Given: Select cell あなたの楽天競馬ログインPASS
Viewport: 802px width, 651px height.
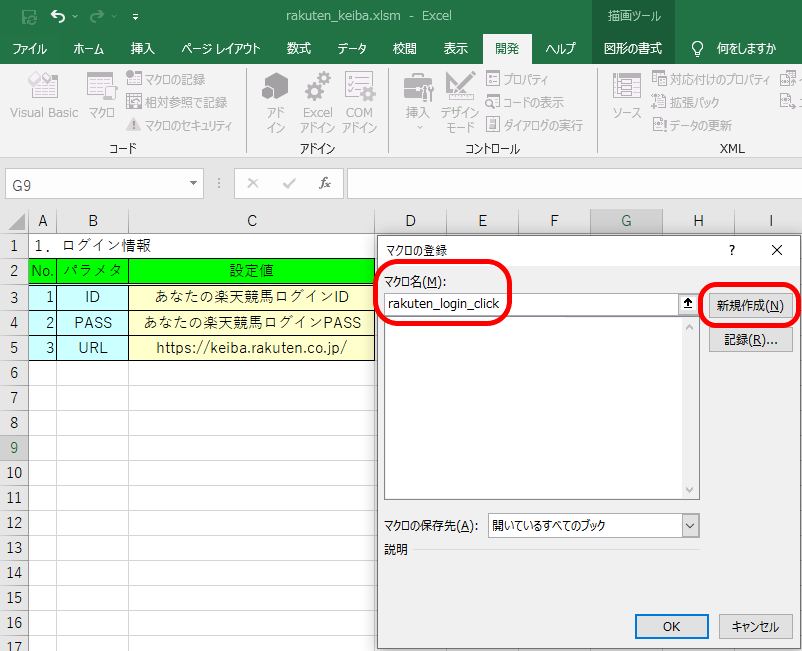Looking at the screenshot, I should point(252,323).
